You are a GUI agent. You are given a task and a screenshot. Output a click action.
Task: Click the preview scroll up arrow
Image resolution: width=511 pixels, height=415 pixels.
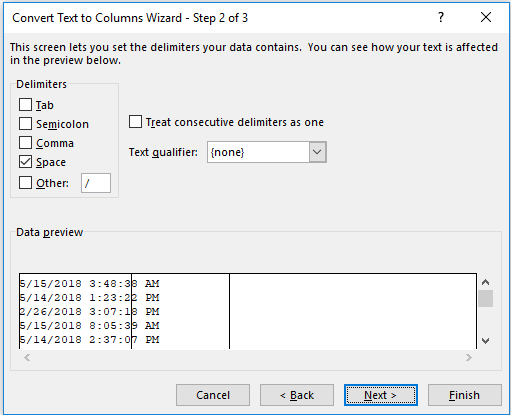(x=486, y=282)
